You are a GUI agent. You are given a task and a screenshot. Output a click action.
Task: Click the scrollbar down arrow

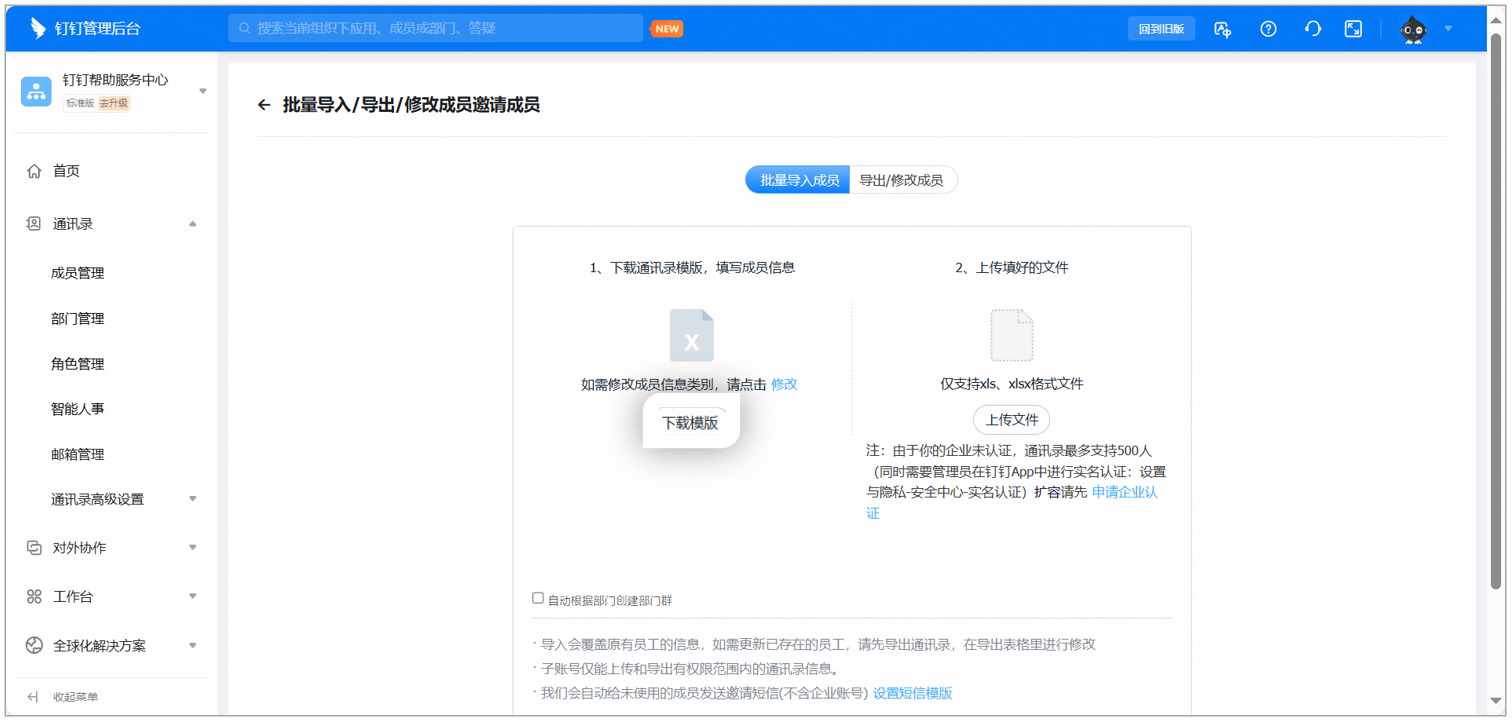(x=1496, y=700)
